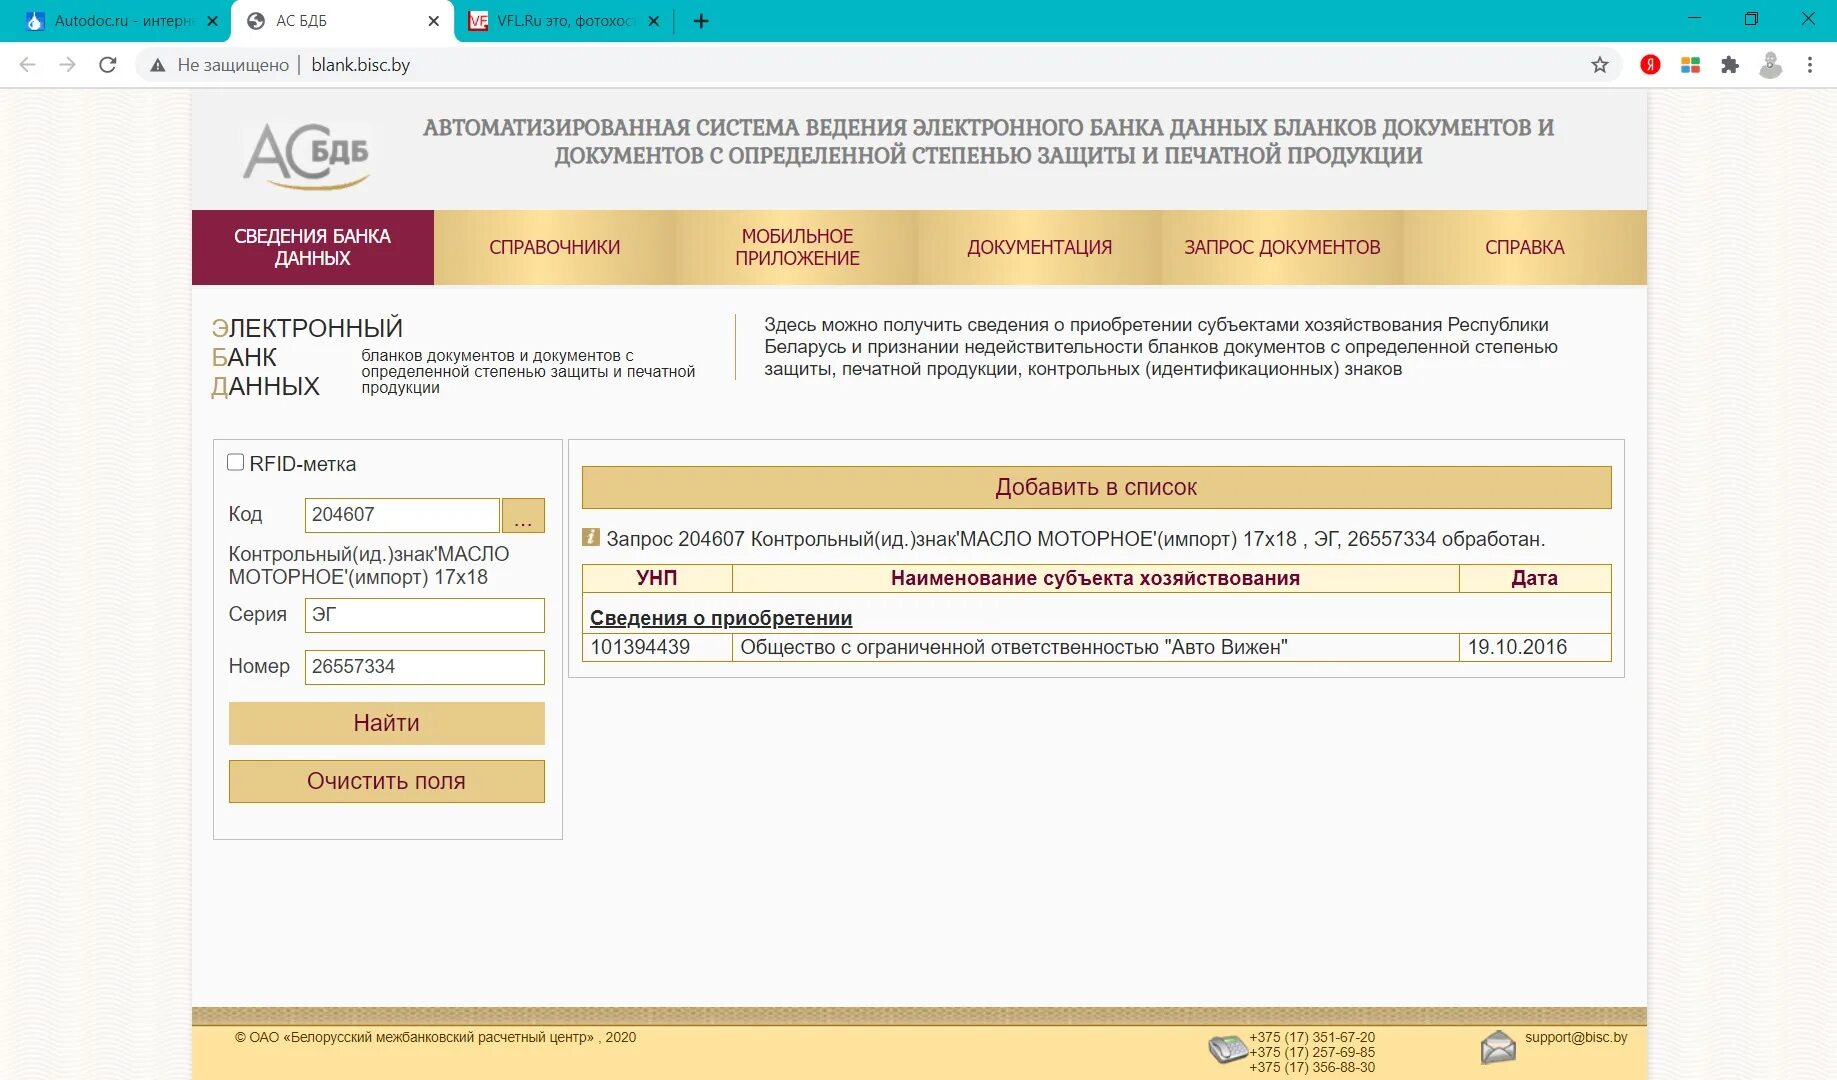Click Добавить в список button
Viewport: 1837px width, 1080px height.
tap(1096, 487)
